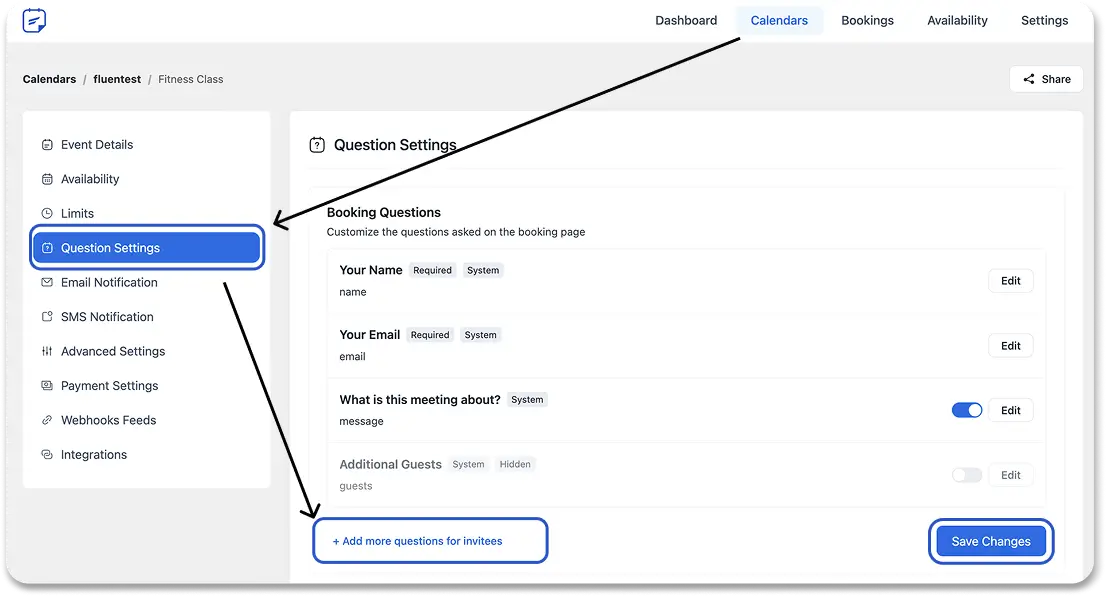Click the Calendars breadcrumb link
Viewport: 1106px width, 596px height.
click(x=49, y=79)
